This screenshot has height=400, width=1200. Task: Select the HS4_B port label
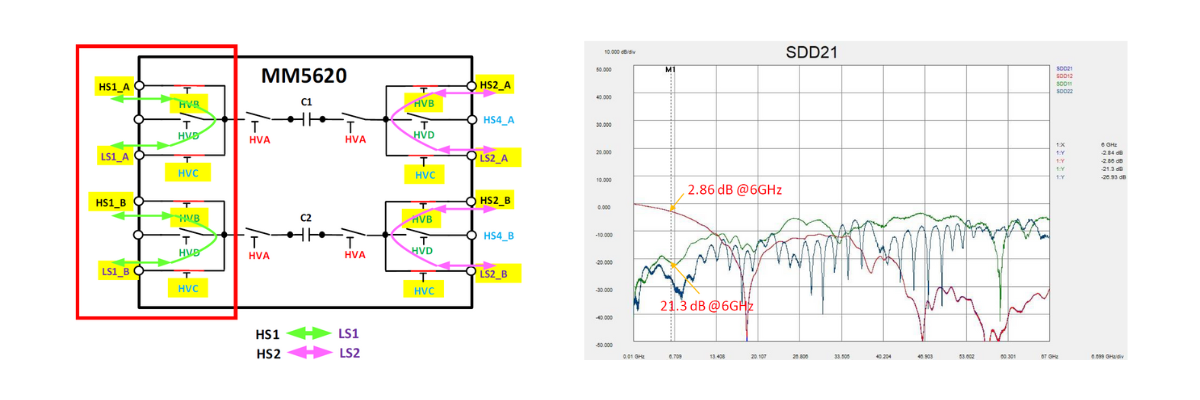(498, 236)
